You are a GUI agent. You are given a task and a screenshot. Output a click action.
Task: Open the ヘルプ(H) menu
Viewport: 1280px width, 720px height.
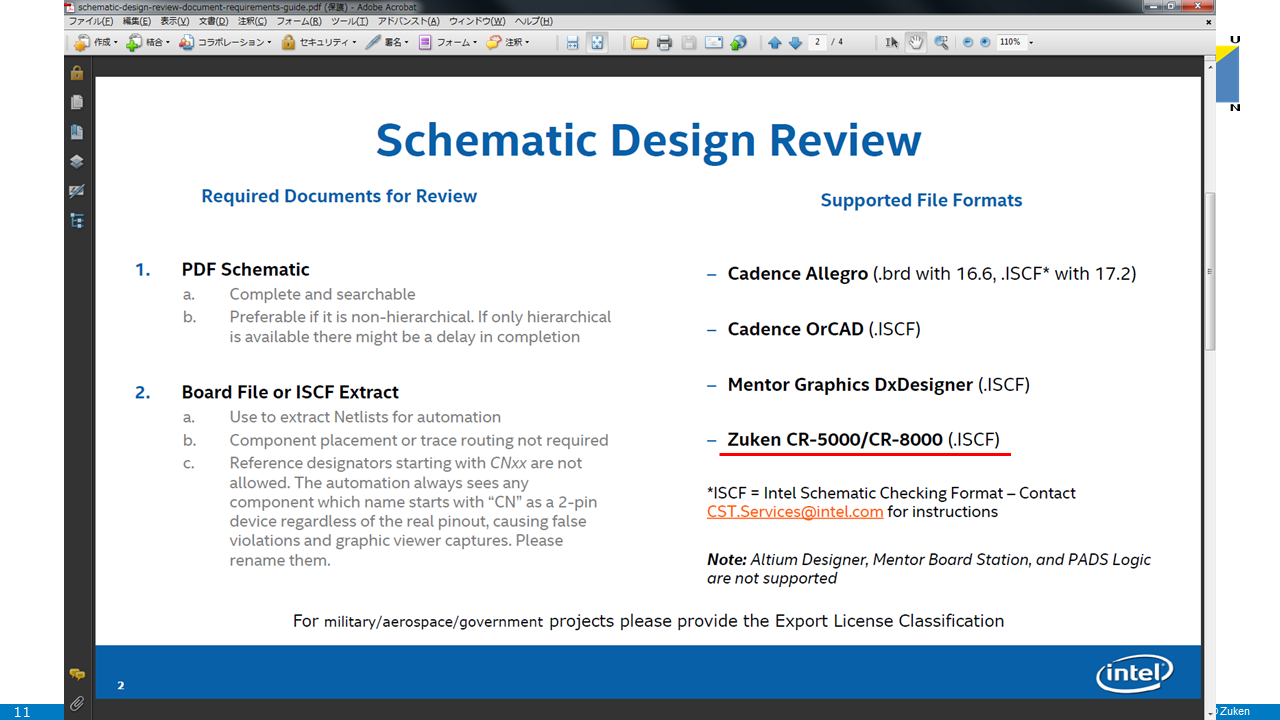pos(534,21)
